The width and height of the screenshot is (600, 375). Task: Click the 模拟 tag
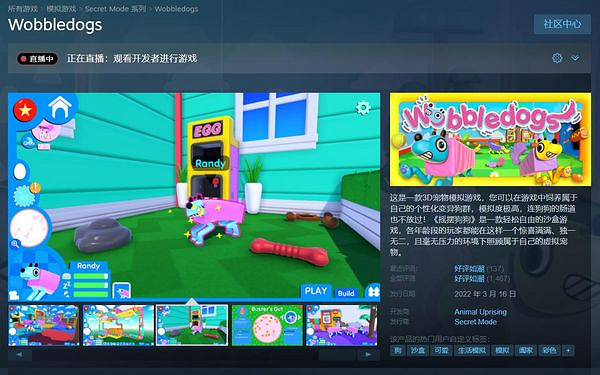coord(502,350)
